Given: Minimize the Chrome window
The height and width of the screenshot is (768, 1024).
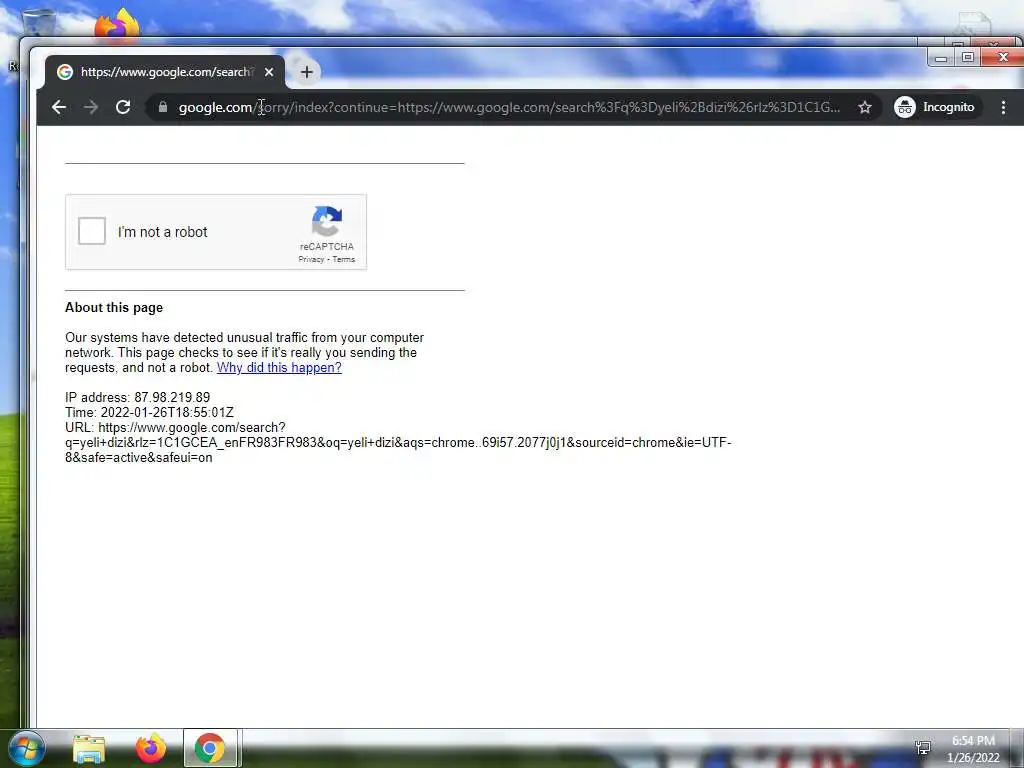Looking at the screenshot, I should pyautogui.click(x=941, y=57).
